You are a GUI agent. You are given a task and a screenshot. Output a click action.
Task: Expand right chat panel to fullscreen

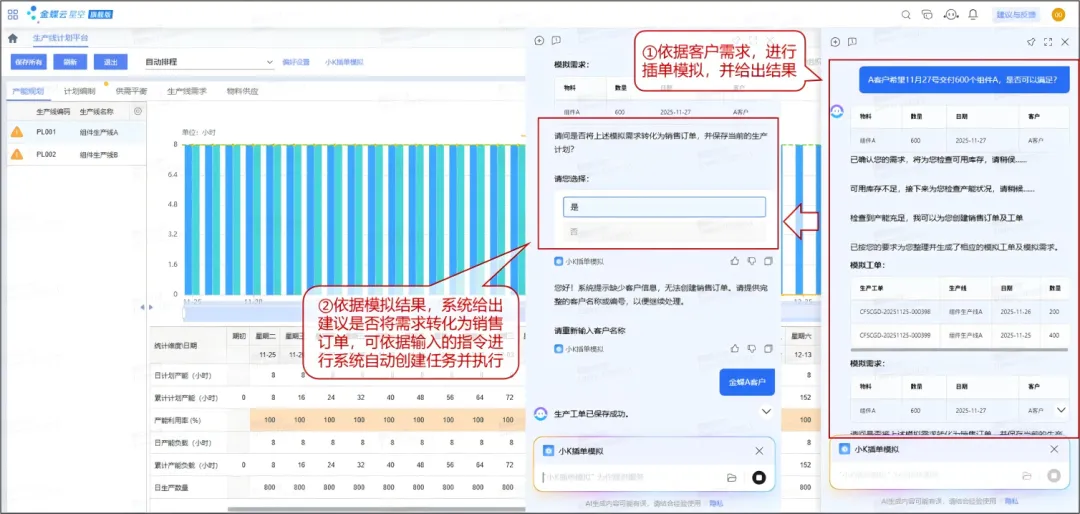1048,42
